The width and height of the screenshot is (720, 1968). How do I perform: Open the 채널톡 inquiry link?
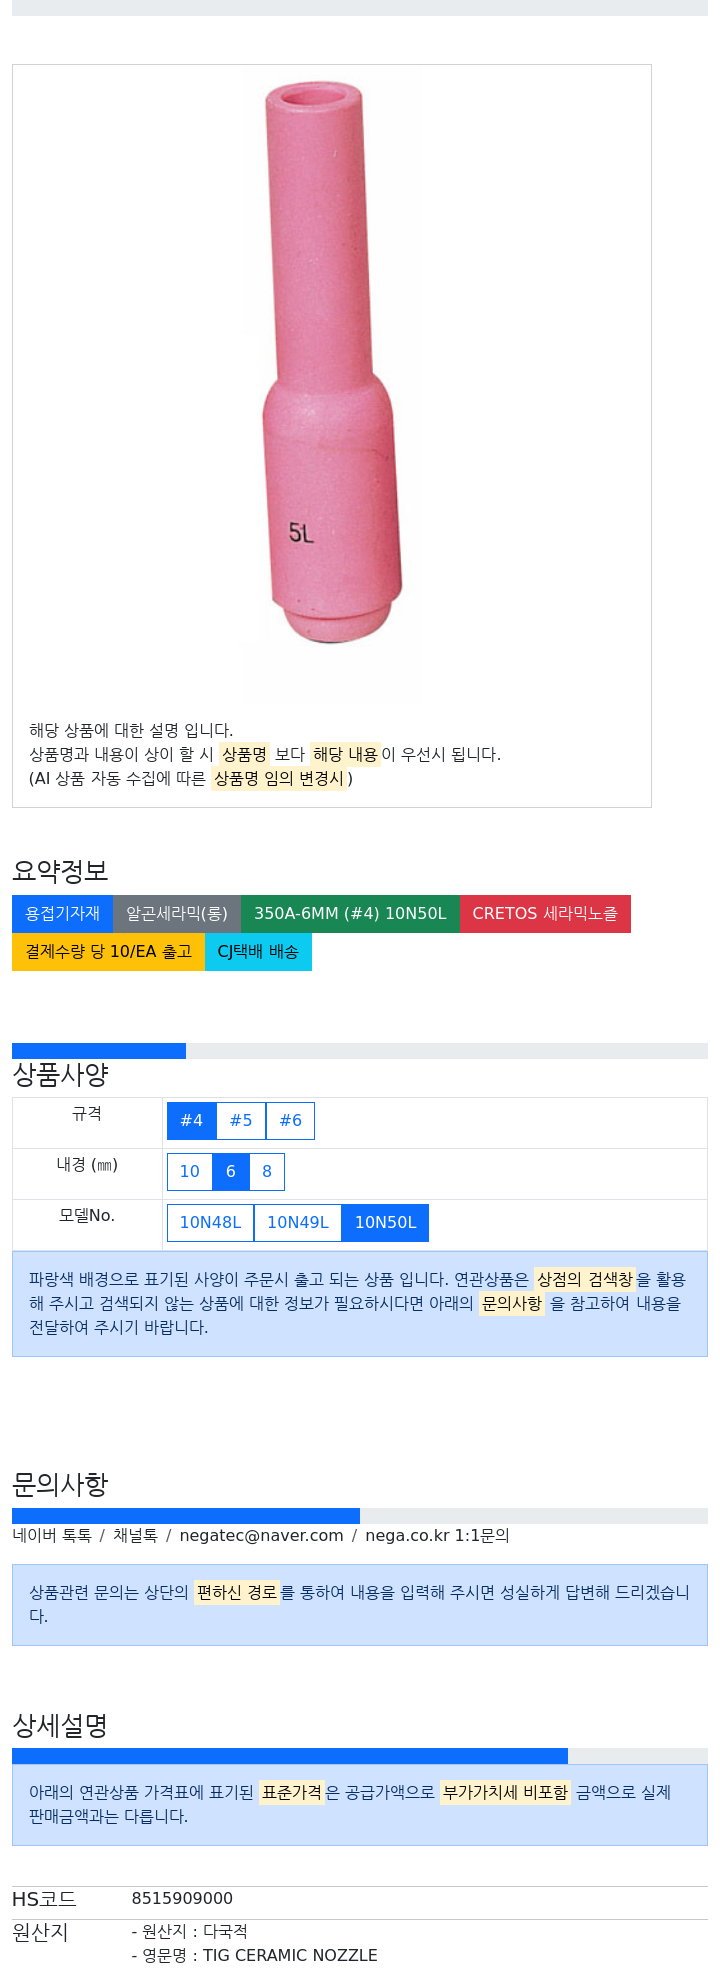click(x=135, y=1536)
